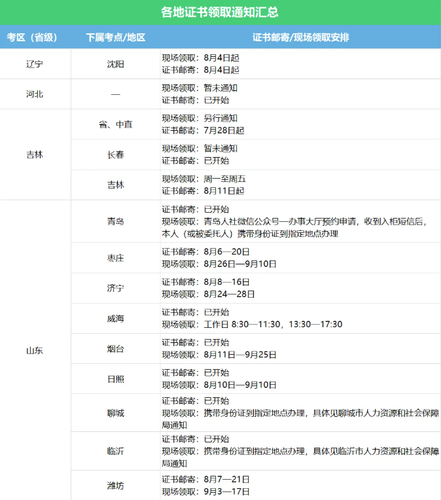Viewport: 441px width, 500px height.
Task: Select 证书邮寄：已开始 in 青岛 row
Action: click(x=195, y=210)
